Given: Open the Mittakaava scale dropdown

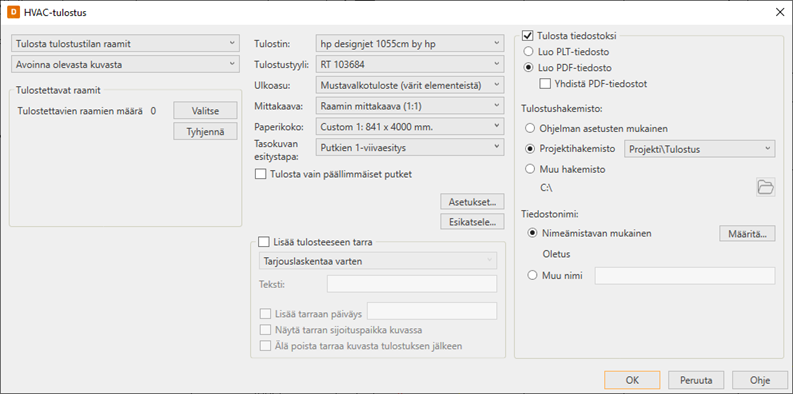Looking at the screenshot, I should (410, 106).
